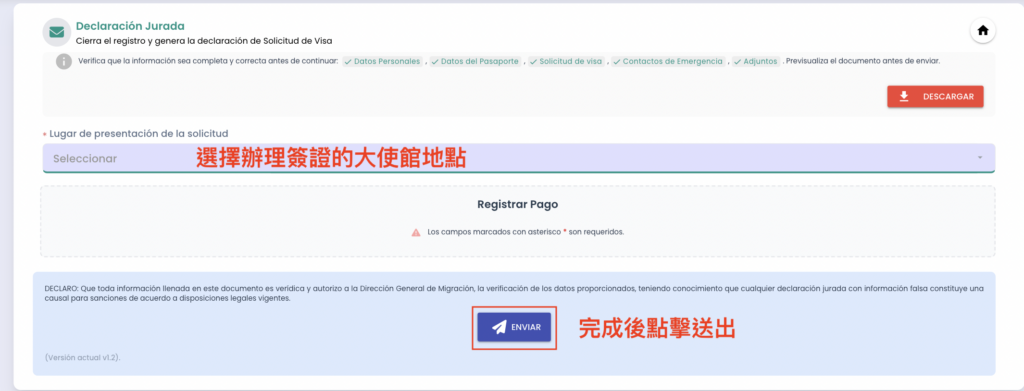
Task: Click the red warning triangle icon
Action: 416,232
